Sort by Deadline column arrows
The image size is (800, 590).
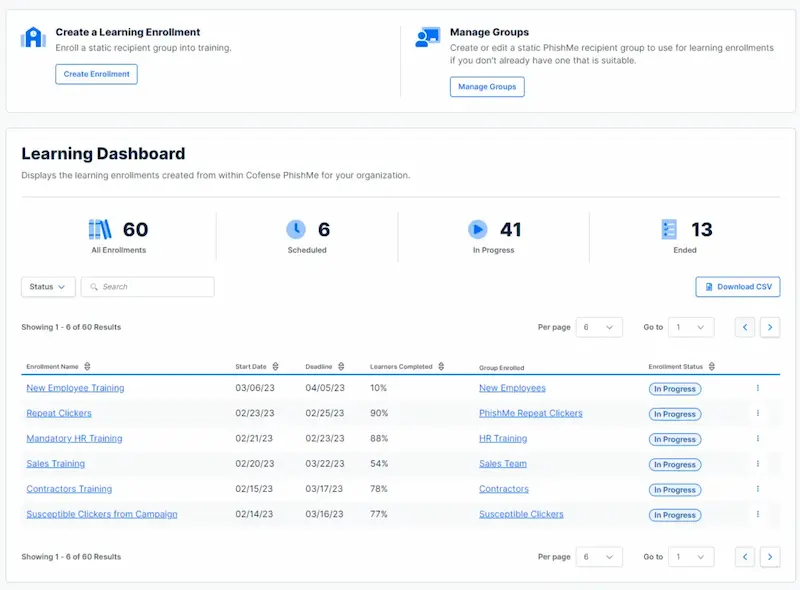341,366
